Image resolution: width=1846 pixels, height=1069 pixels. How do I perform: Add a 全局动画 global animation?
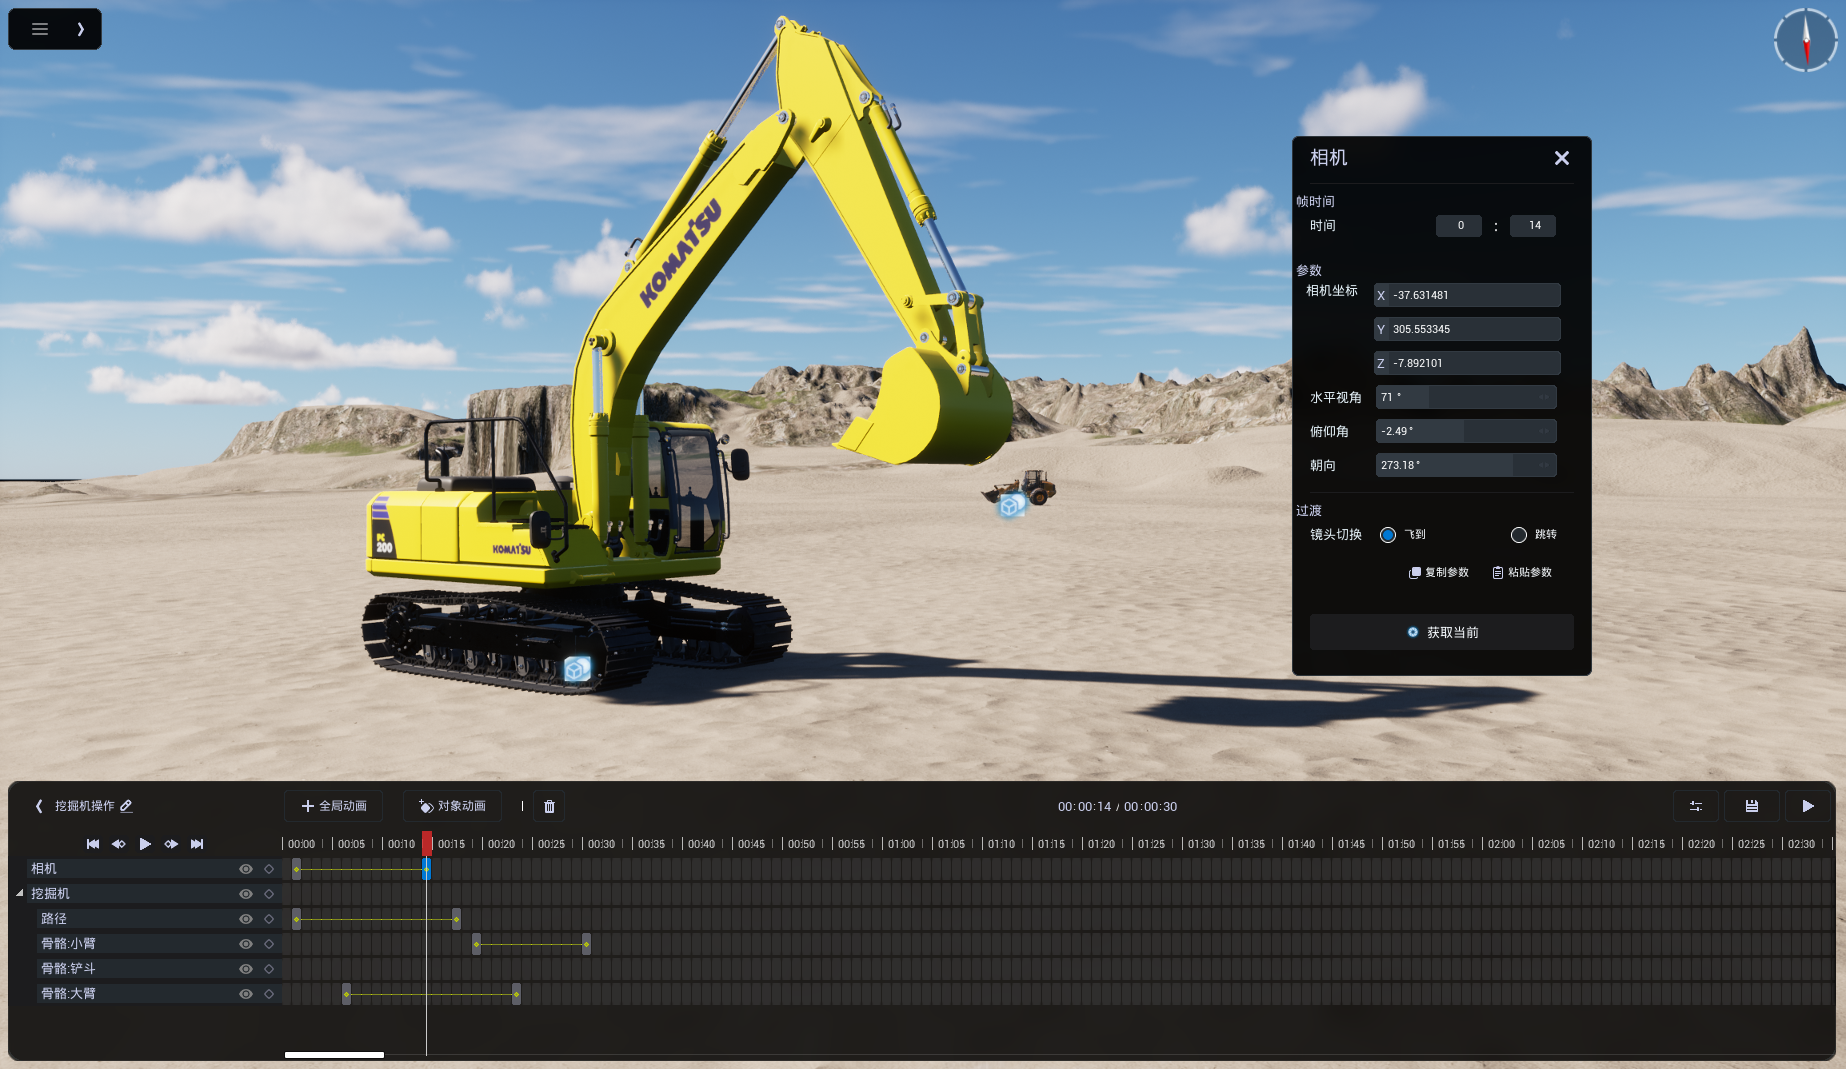click(334, 806)
